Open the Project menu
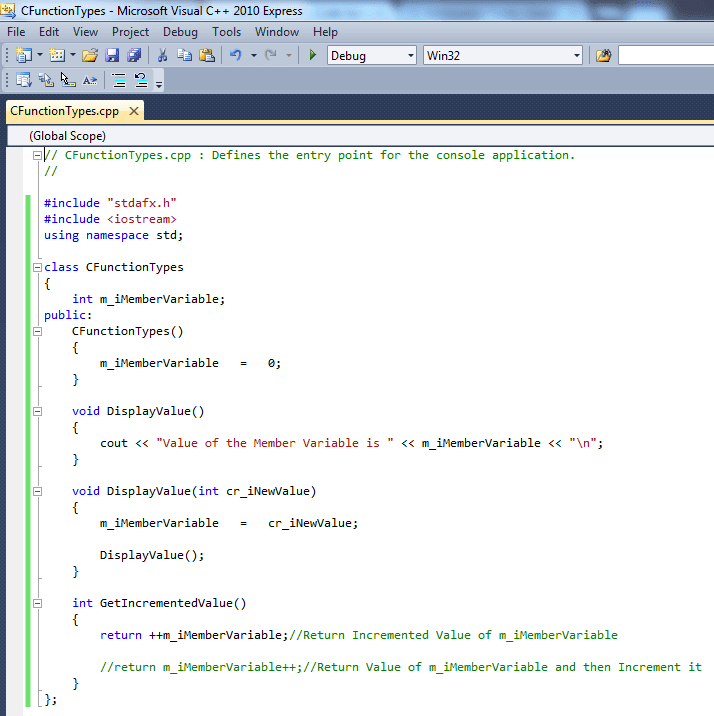 [131, 32]
